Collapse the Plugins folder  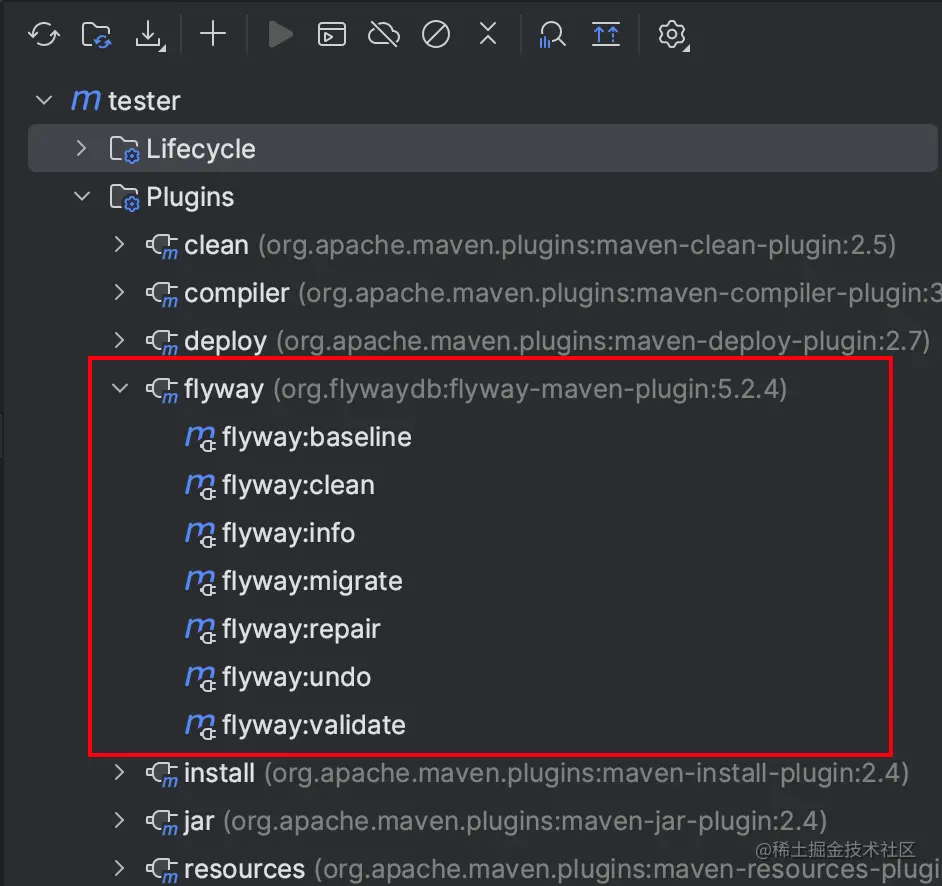click(82, 196)
